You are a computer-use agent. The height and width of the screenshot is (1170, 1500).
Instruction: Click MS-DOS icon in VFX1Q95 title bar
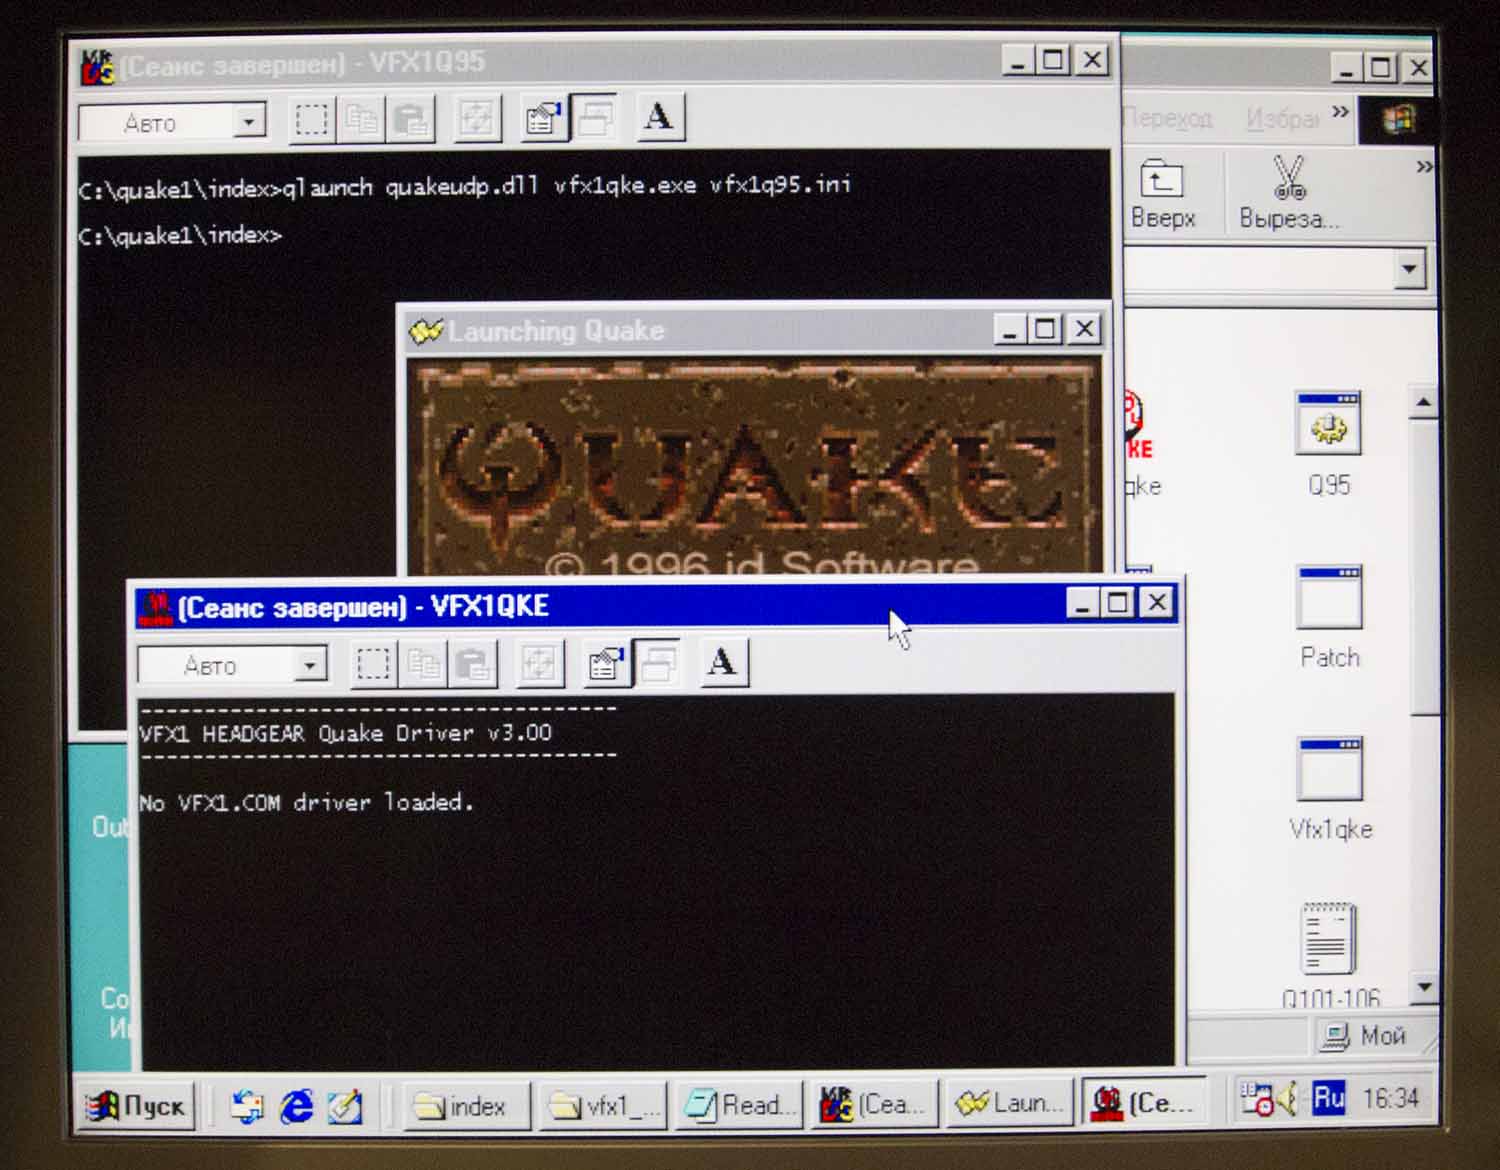tap(98, 67)
